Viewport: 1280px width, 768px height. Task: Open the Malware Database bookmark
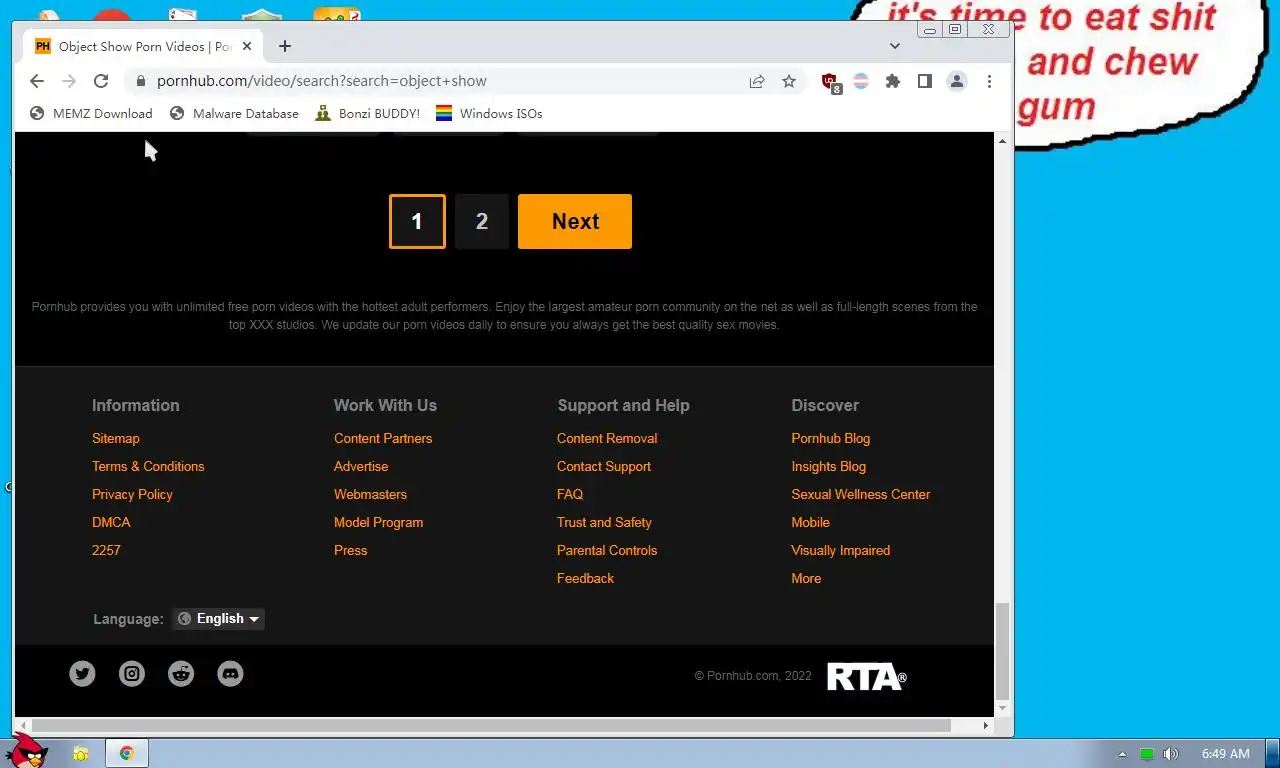pyautogui.click(x=234, y=114)
